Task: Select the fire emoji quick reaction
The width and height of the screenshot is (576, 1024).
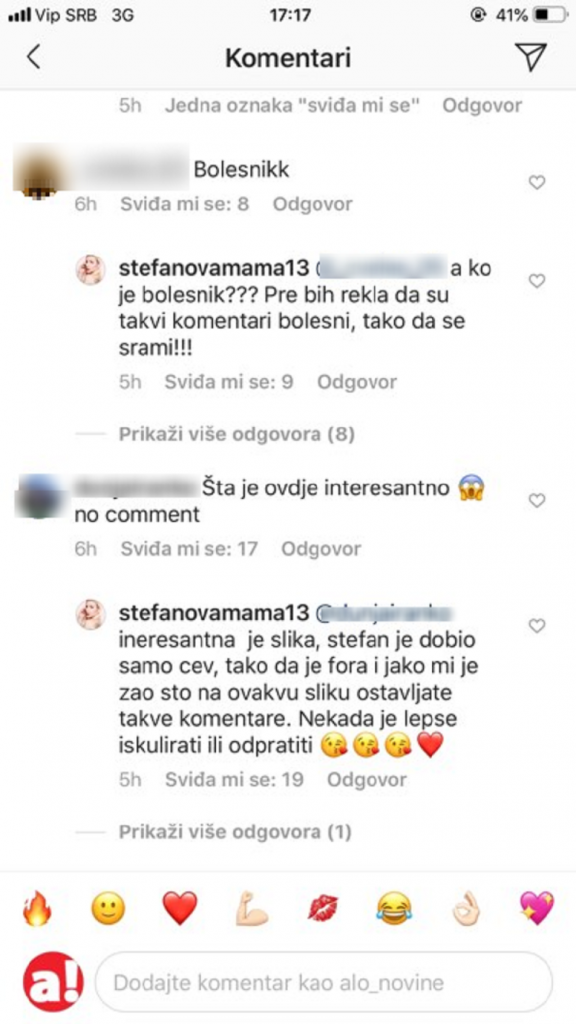Action: 38,910
